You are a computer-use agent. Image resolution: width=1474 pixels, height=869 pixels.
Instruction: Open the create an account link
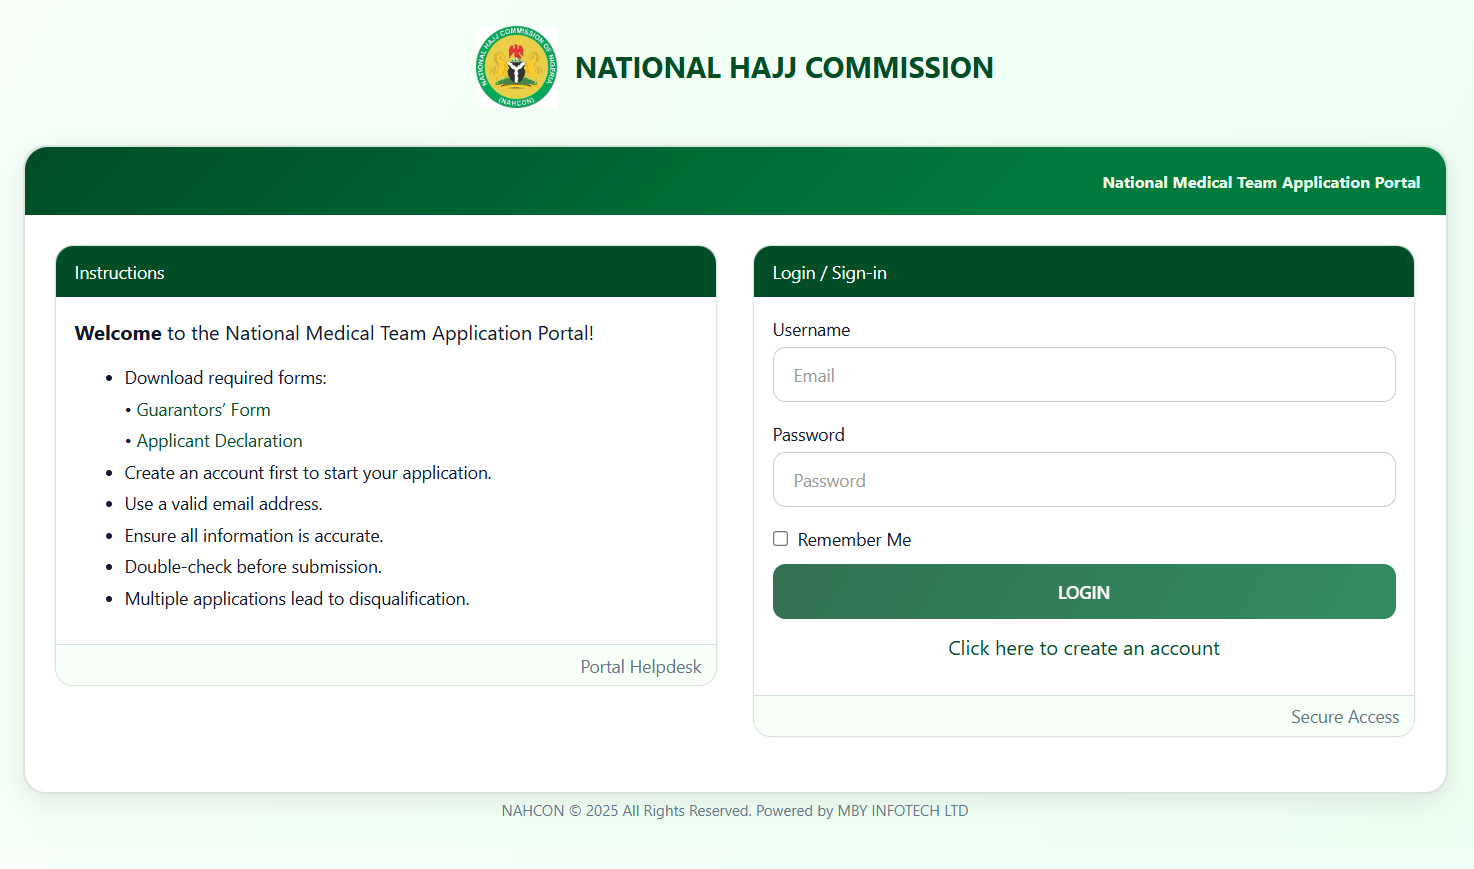pos(1084,648)
